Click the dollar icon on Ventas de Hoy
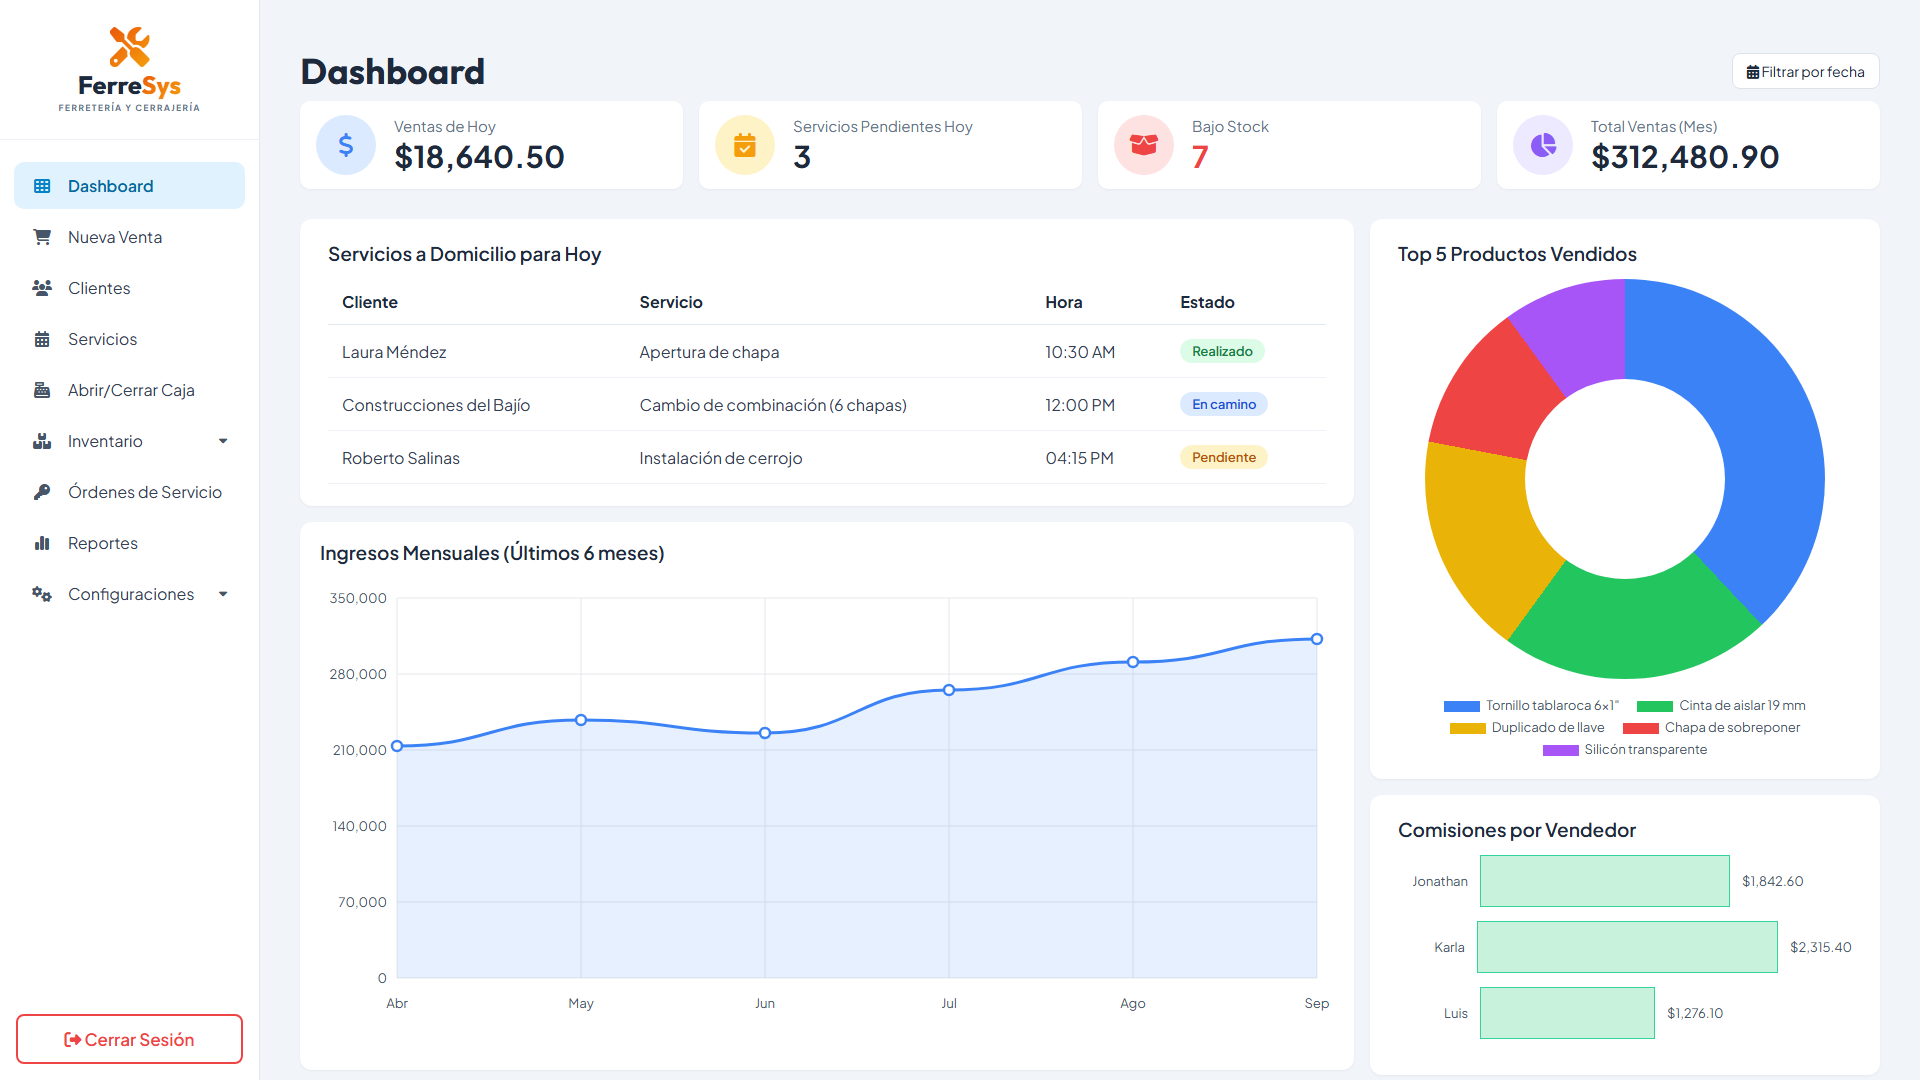 346,145
